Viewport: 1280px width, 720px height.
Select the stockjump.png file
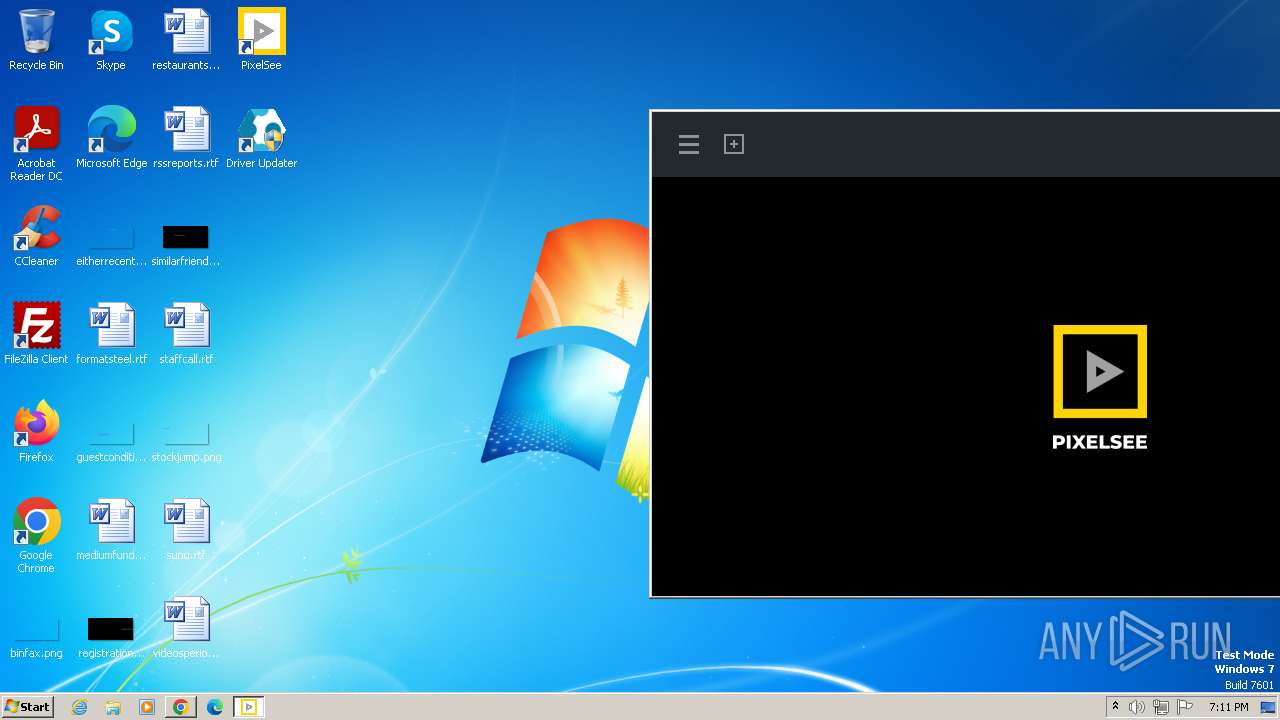tap(186, 443)
